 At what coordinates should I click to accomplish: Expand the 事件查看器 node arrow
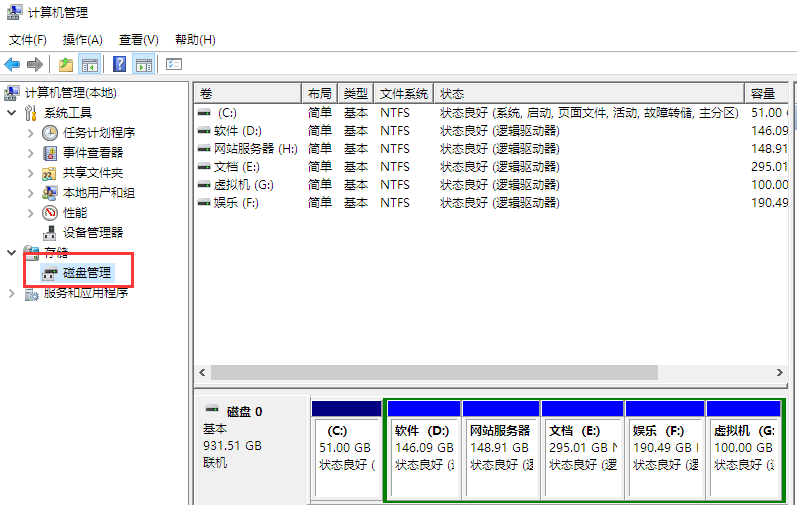(30, 153)
